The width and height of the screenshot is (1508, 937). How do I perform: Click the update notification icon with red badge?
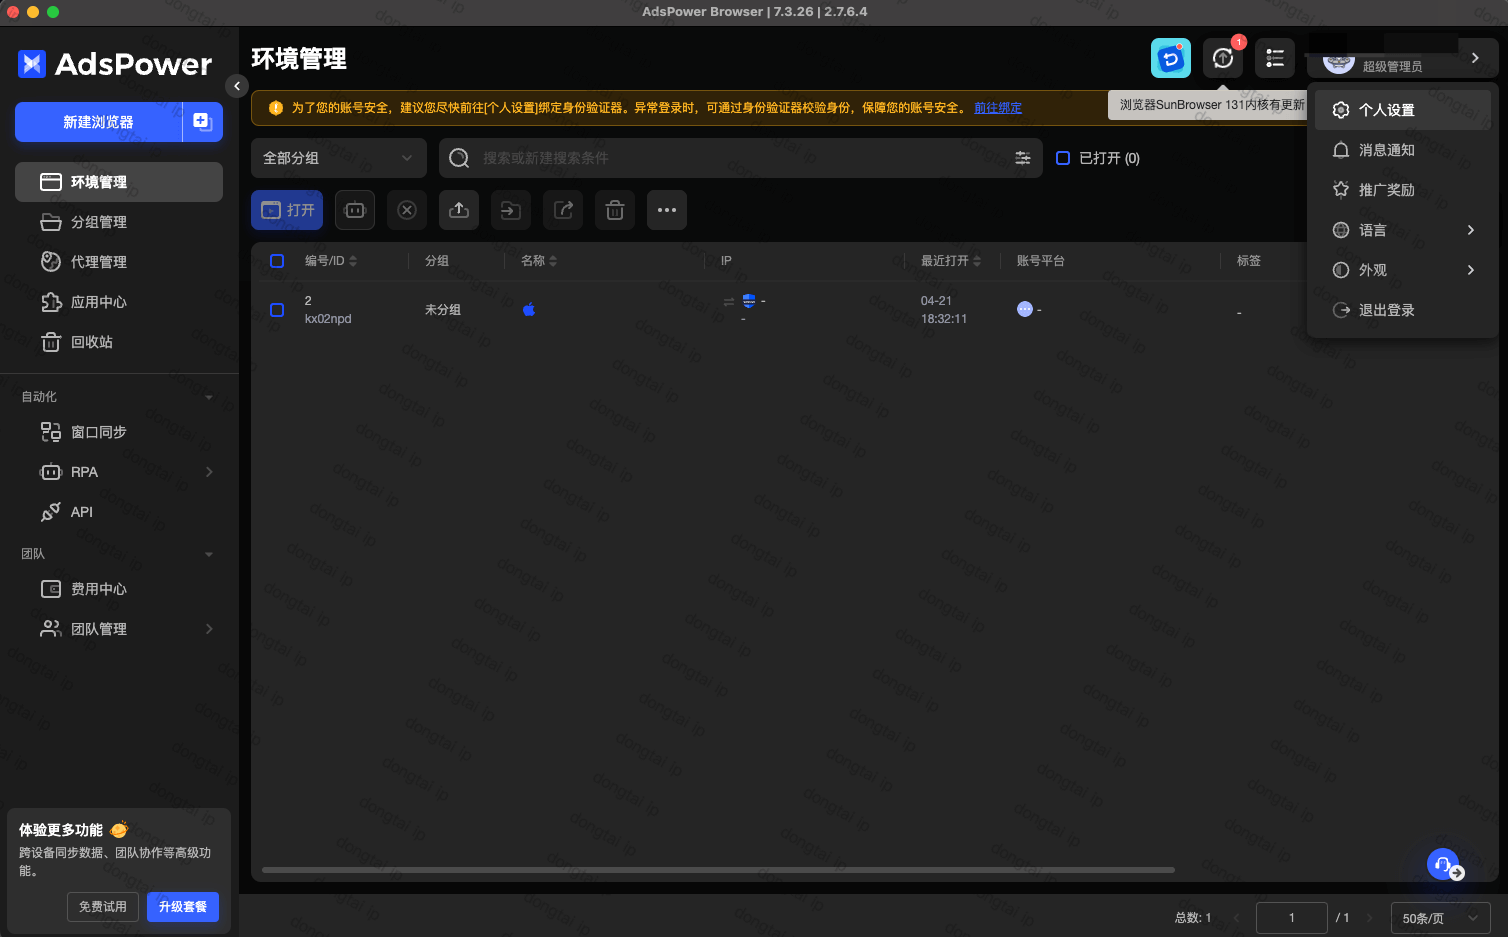(1223, 58)
